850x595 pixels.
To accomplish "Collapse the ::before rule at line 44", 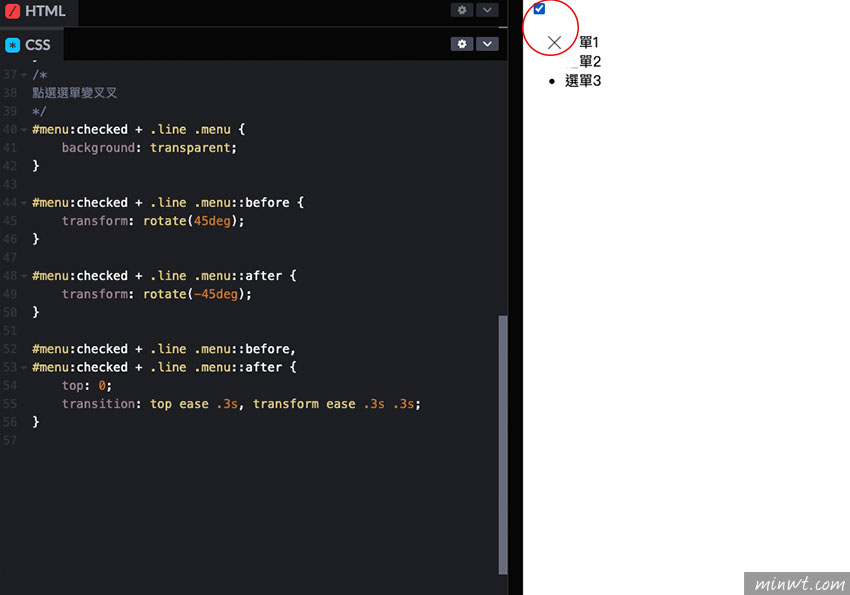I will pyautogui.click(x=24, y=203).
